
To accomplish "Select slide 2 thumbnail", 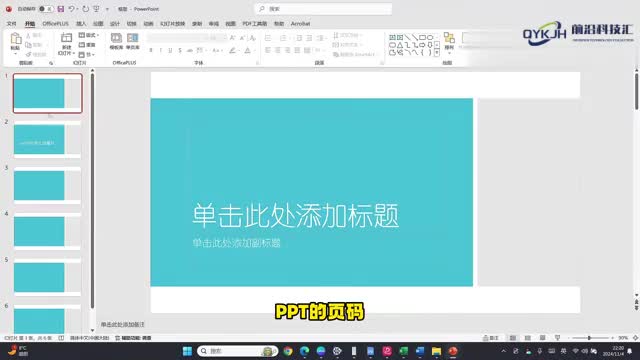I will click(x=47, y=140).
